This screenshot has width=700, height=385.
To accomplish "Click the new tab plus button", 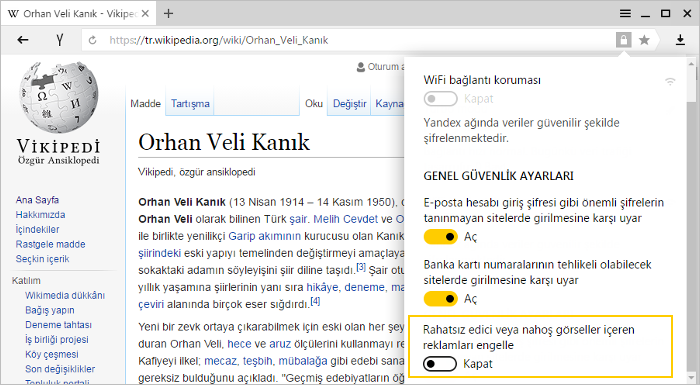I will [168, 13].
